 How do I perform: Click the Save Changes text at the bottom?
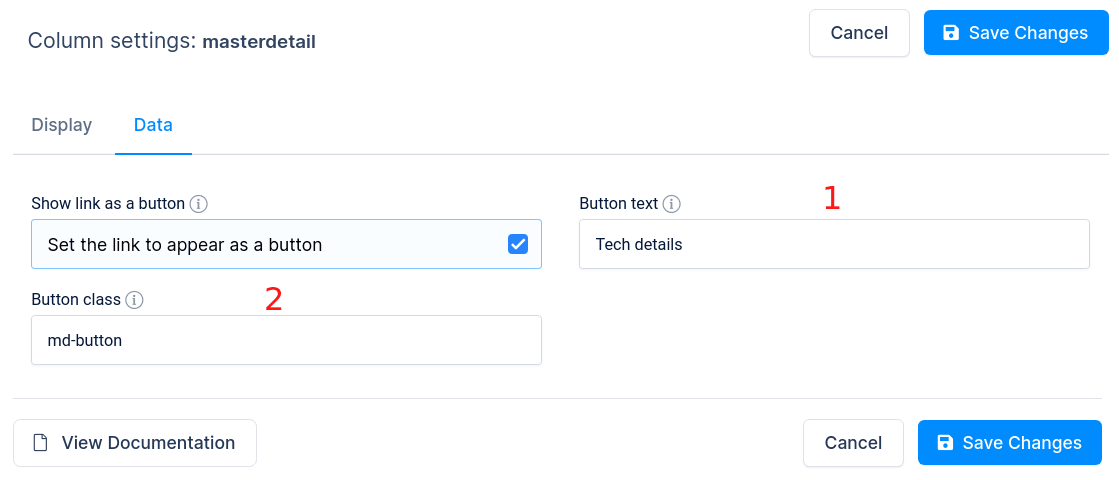pos(1022,443)
